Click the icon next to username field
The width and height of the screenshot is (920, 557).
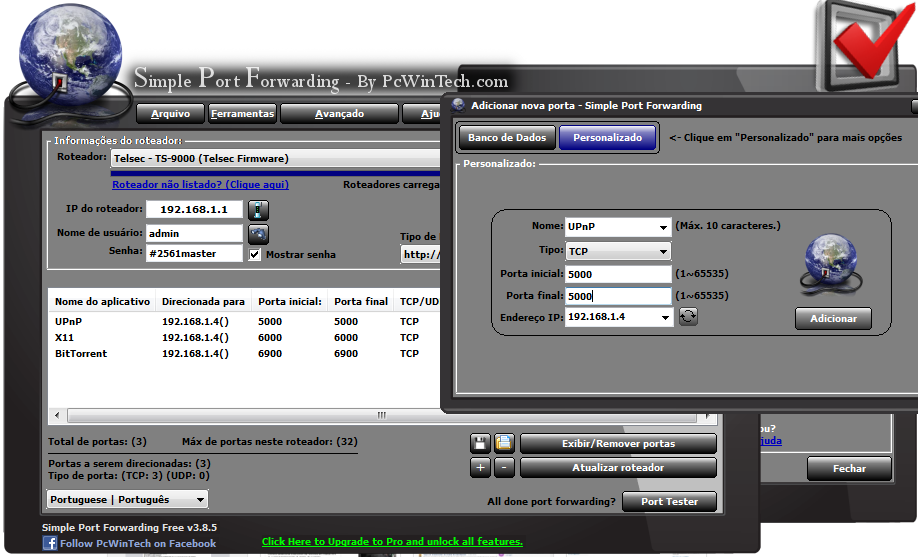258,234
